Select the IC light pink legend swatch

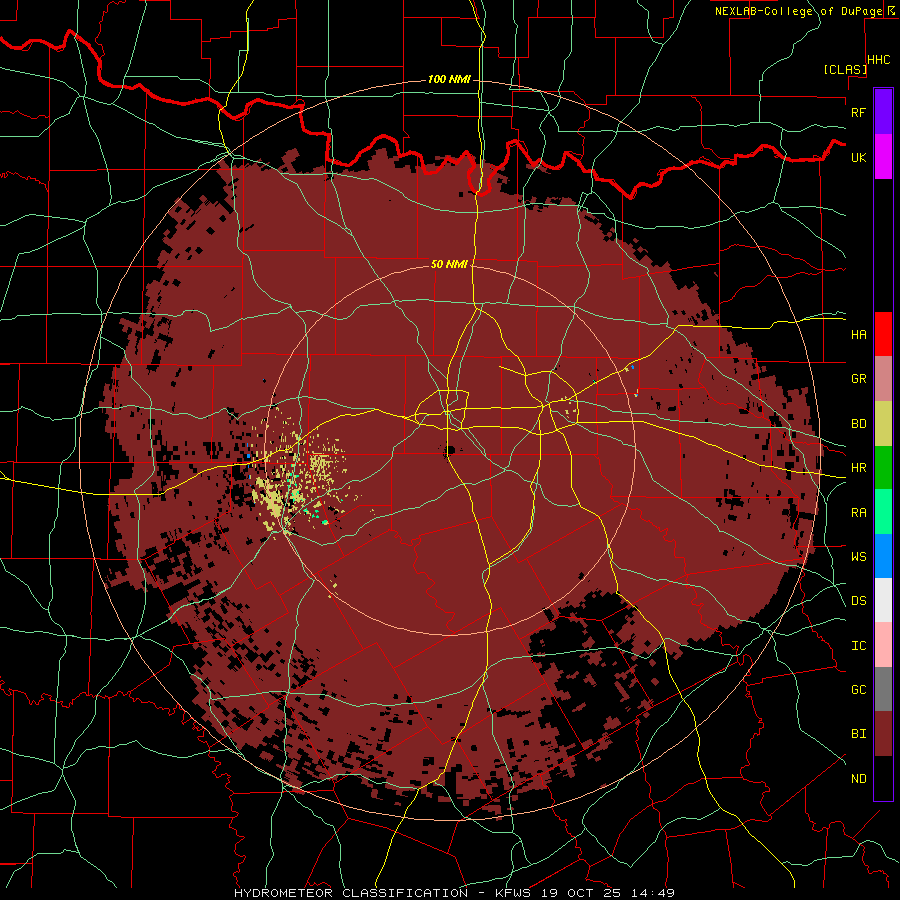tap(883, 645)
